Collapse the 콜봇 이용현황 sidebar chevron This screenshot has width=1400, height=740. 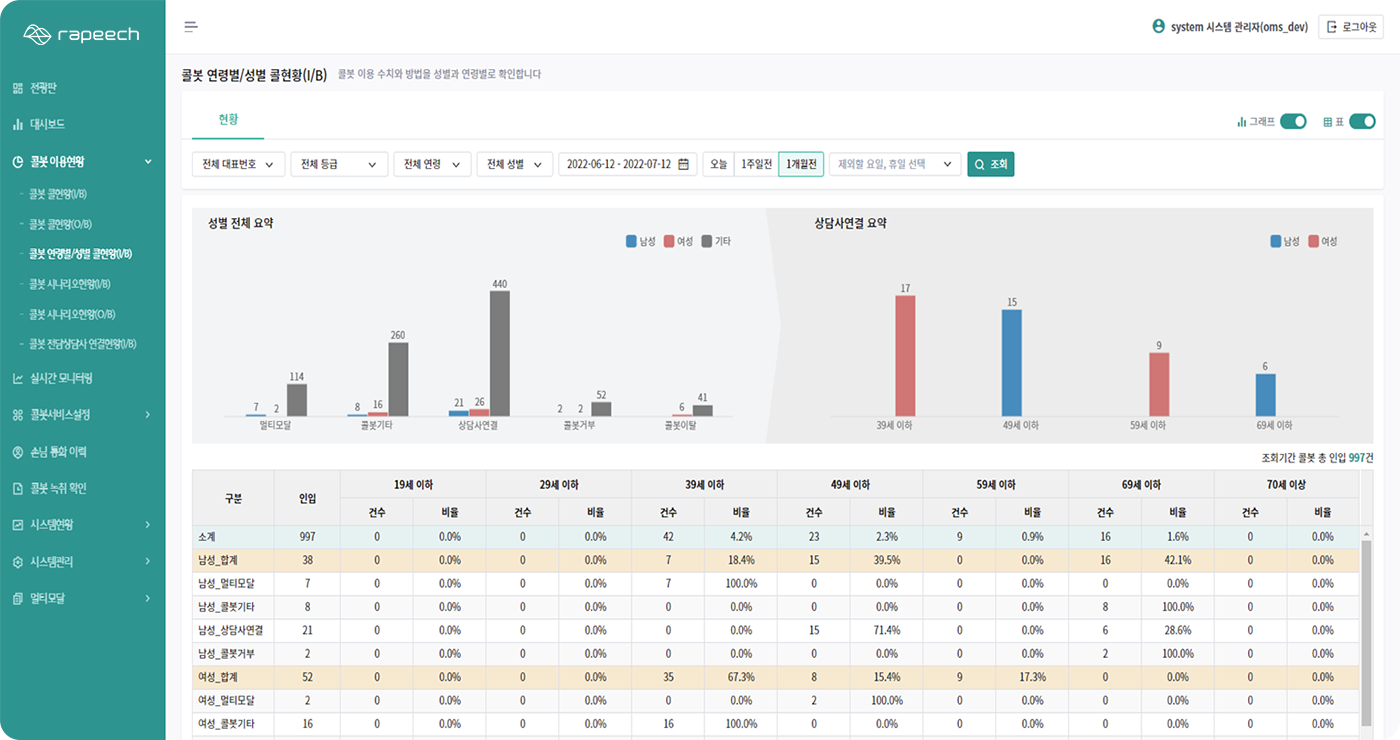click(148, 161)
